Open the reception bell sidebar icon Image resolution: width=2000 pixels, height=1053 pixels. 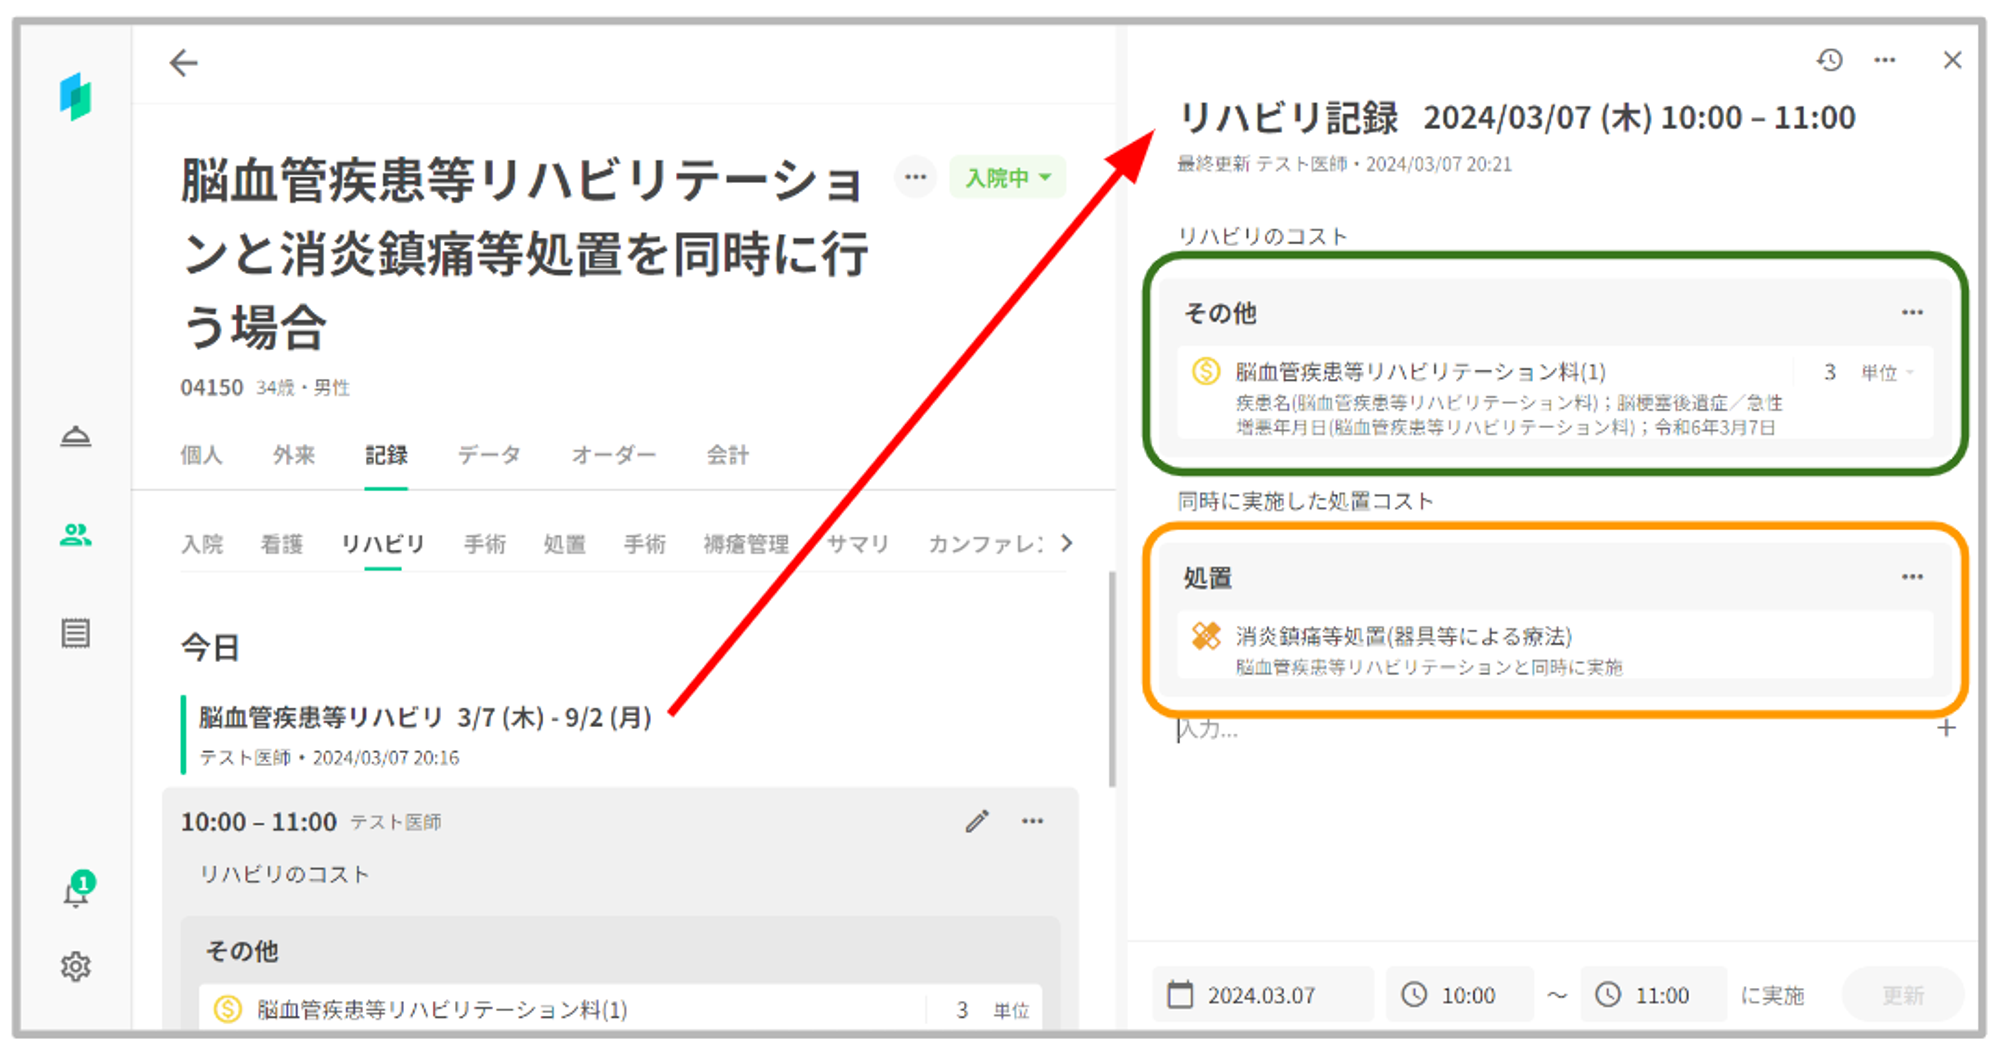pos(76,437)
